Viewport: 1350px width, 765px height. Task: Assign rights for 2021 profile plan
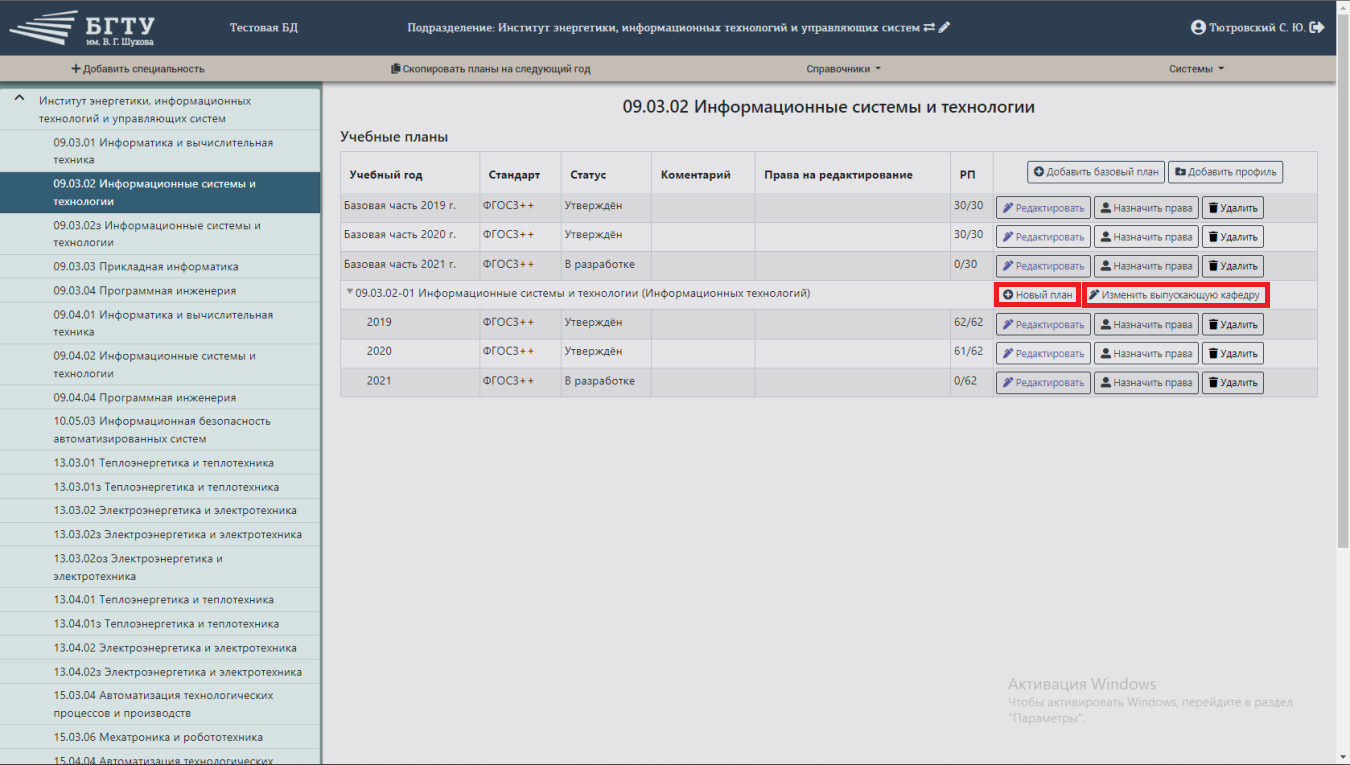1146,382
